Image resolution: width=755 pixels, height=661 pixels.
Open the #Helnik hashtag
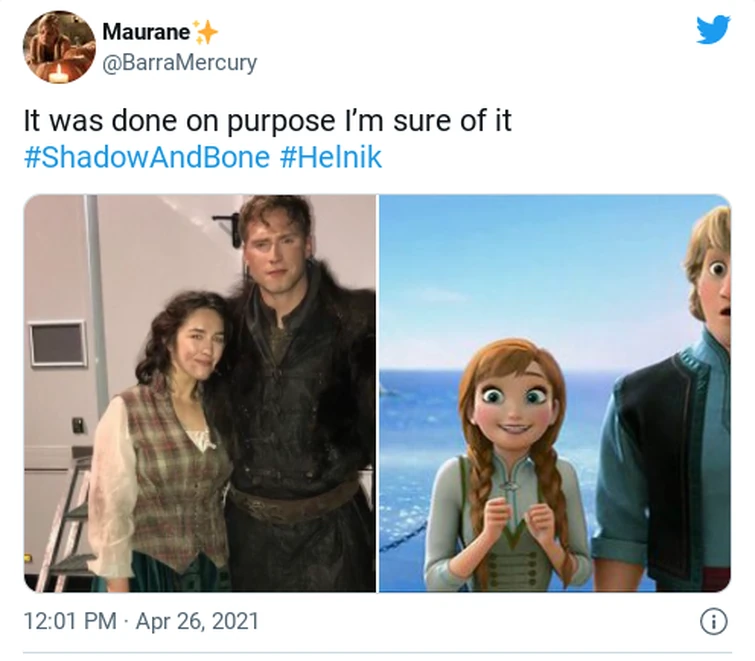click(x=331, y=157)
